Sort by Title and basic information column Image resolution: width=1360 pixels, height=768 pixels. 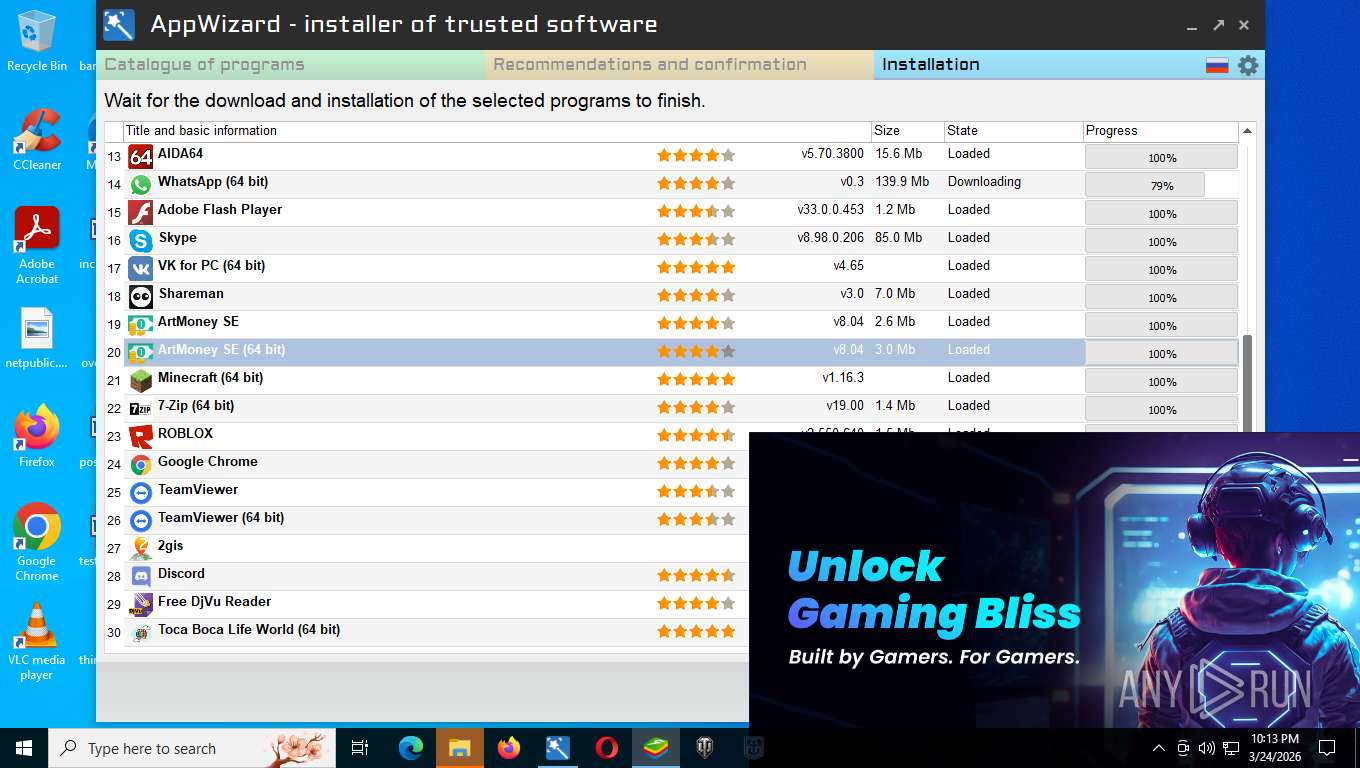pyautogui.click(x=497, y=131)
